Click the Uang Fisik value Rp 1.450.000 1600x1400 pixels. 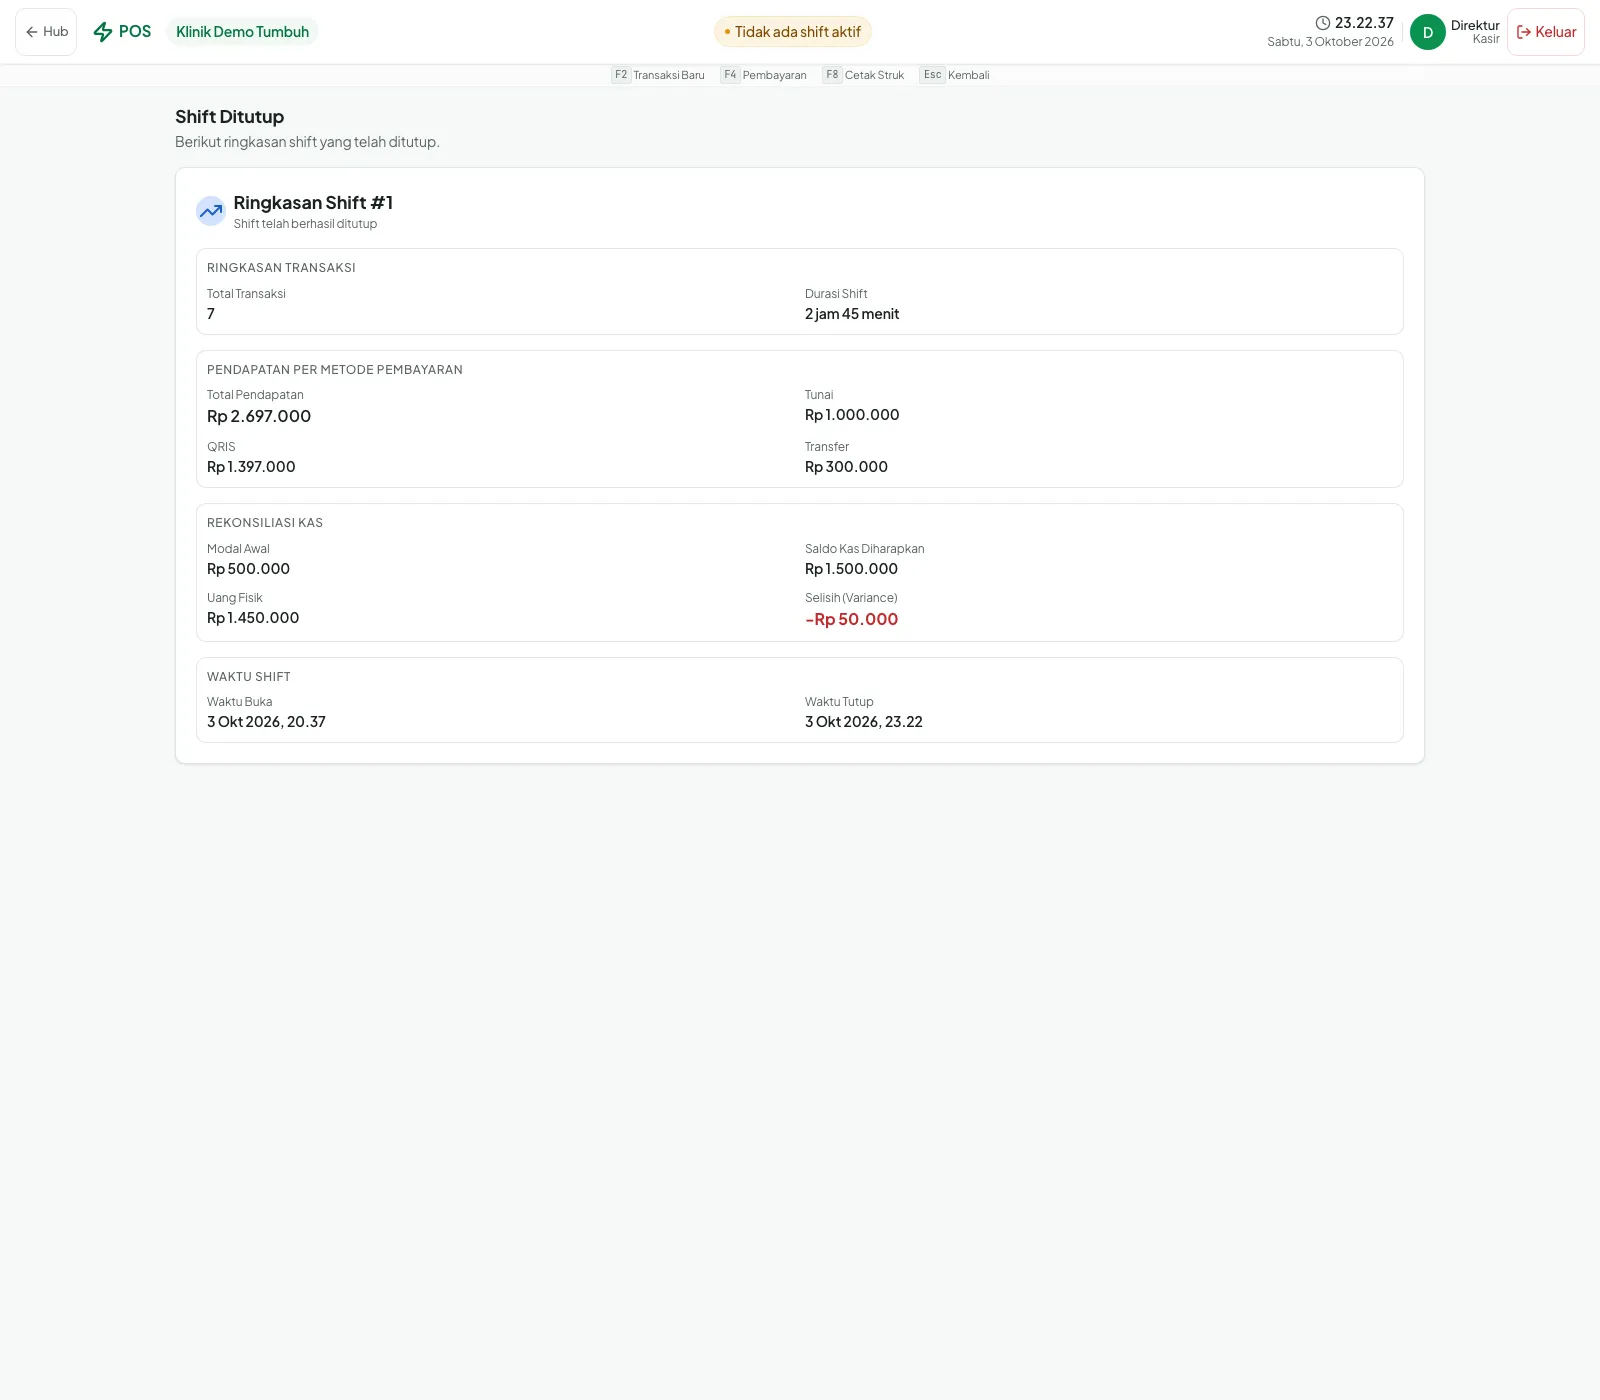click(253, 618)
